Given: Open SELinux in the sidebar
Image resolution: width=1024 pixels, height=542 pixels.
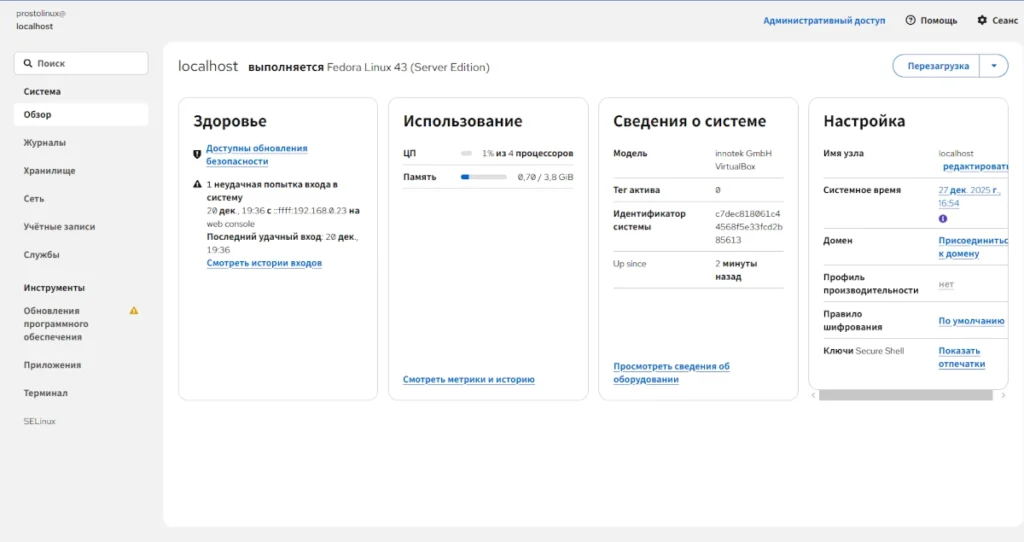Looking at the screenshot, I should point(81,421).
